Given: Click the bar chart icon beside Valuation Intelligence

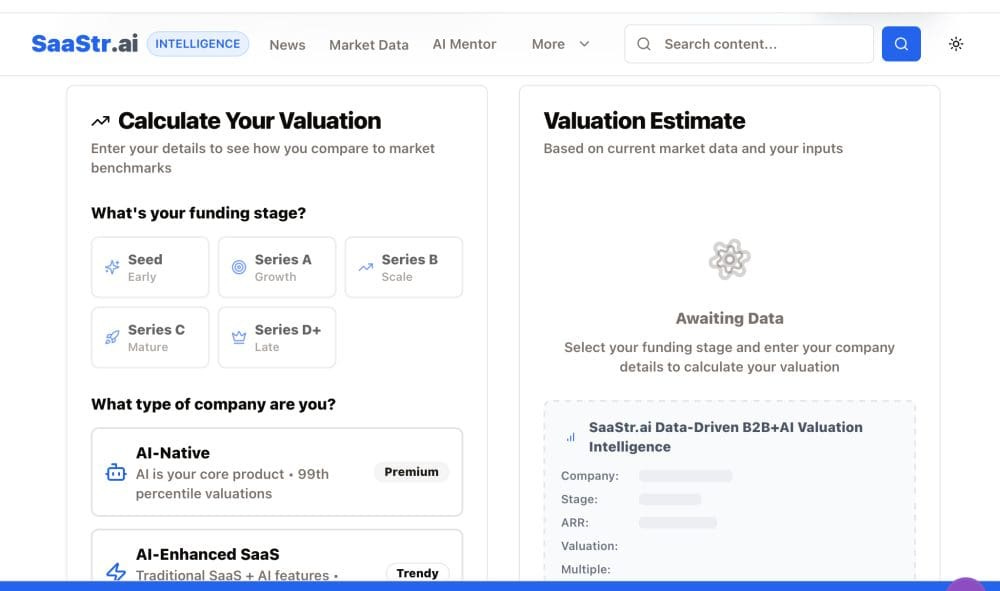Looking at the screenshot, I should click(x=570, y=437).
